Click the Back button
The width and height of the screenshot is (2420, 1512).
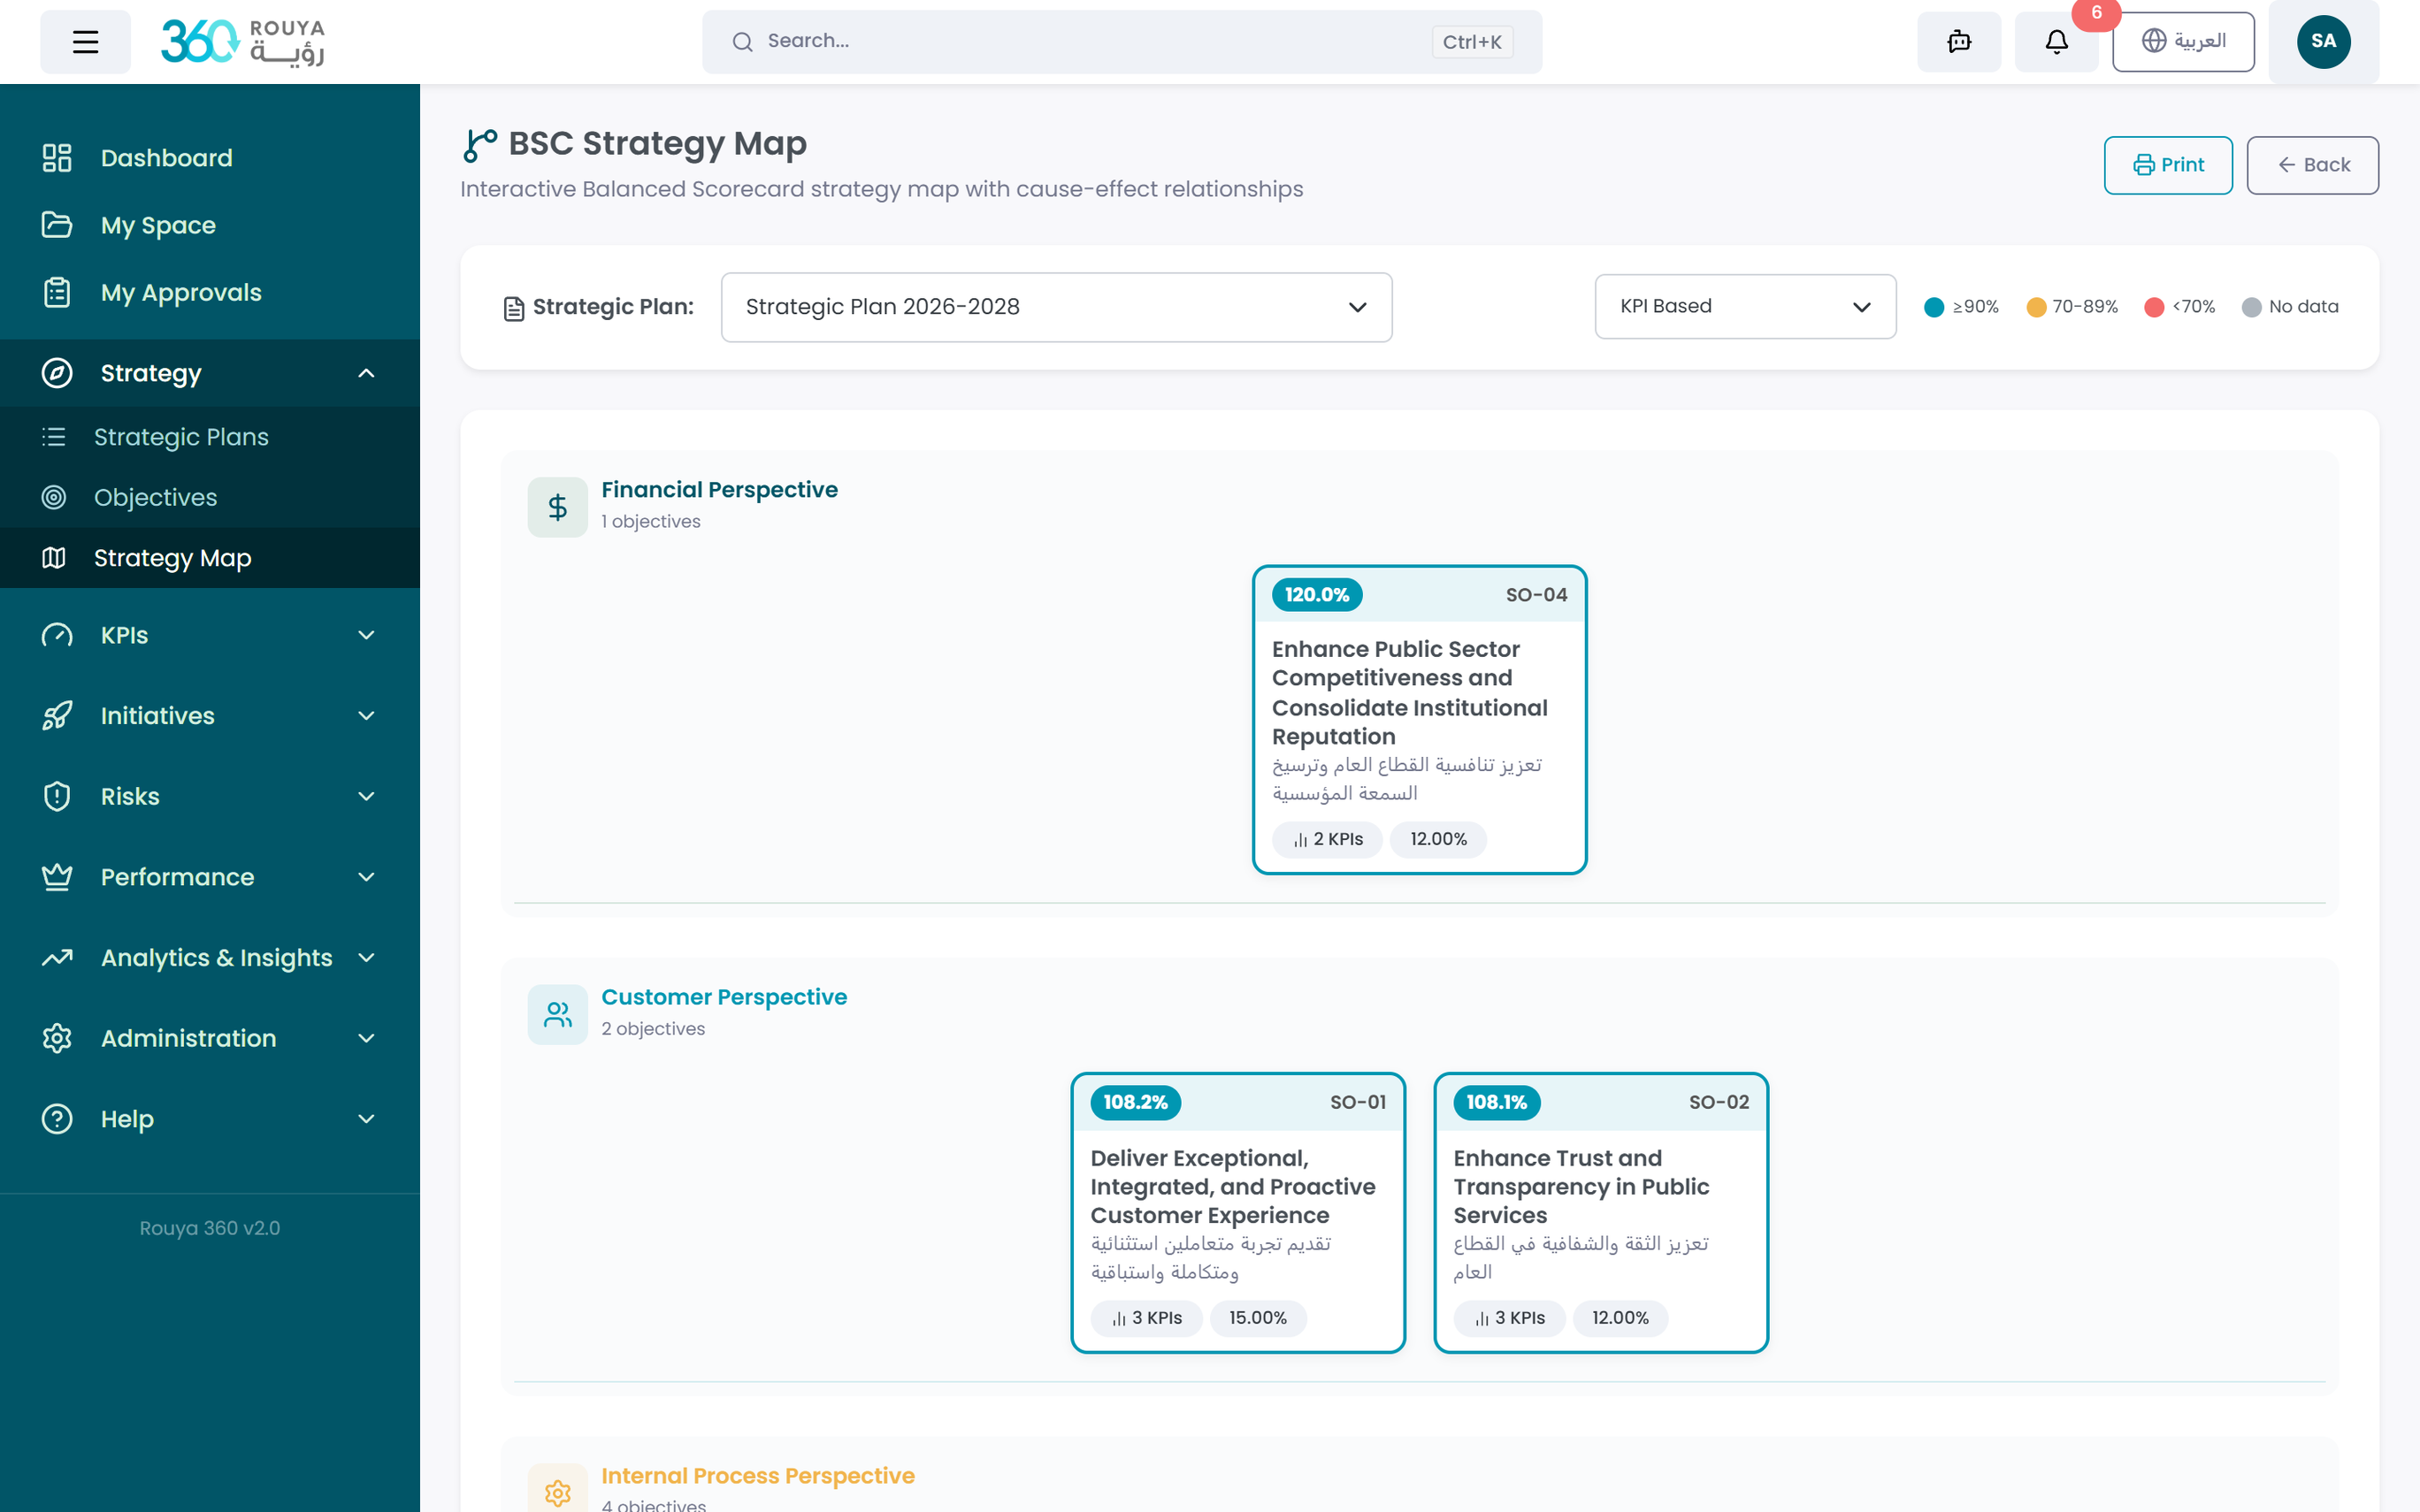2312,165
